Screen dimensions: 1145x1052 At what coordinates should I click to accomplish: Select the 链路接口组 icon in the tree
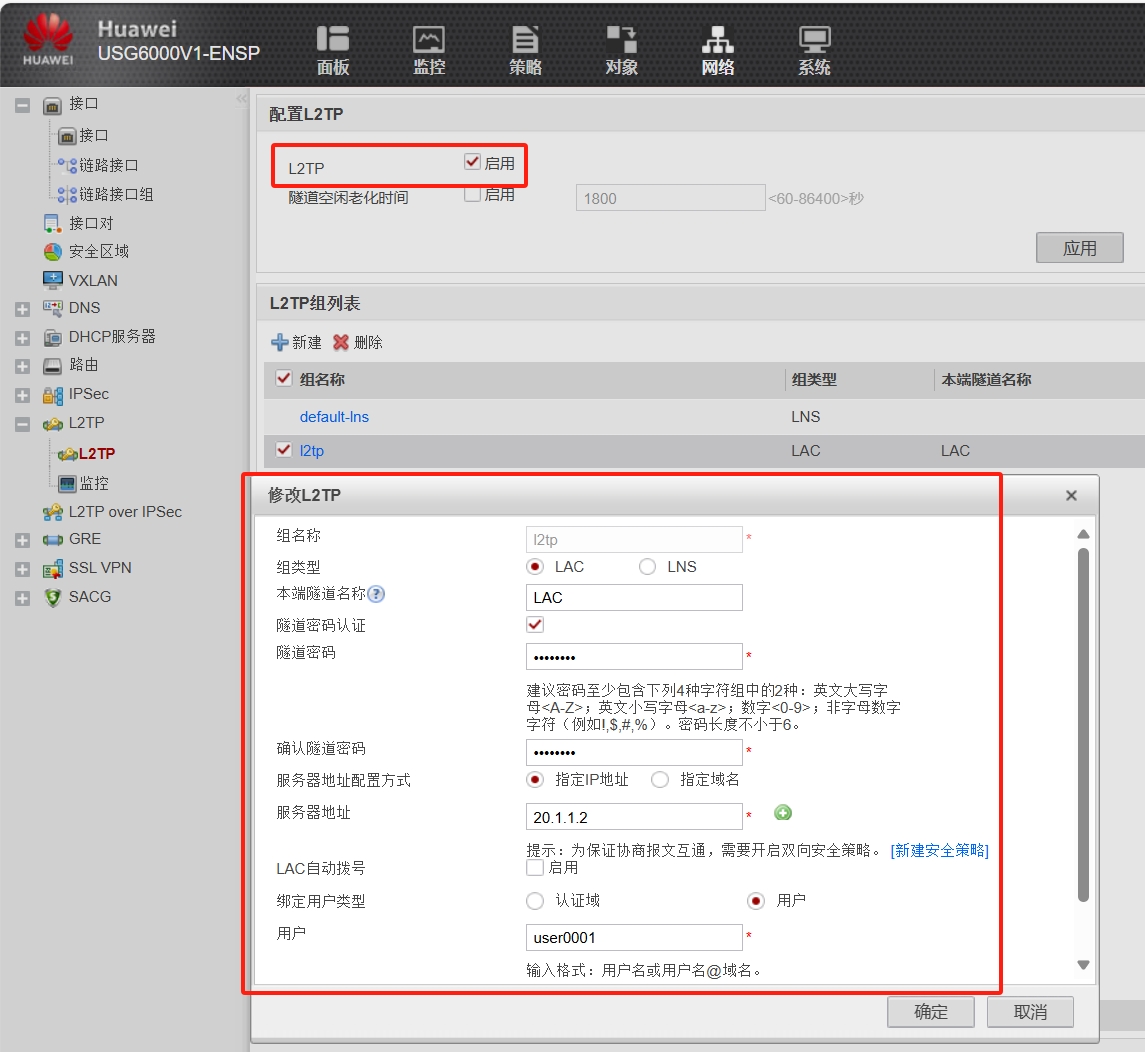67,195
